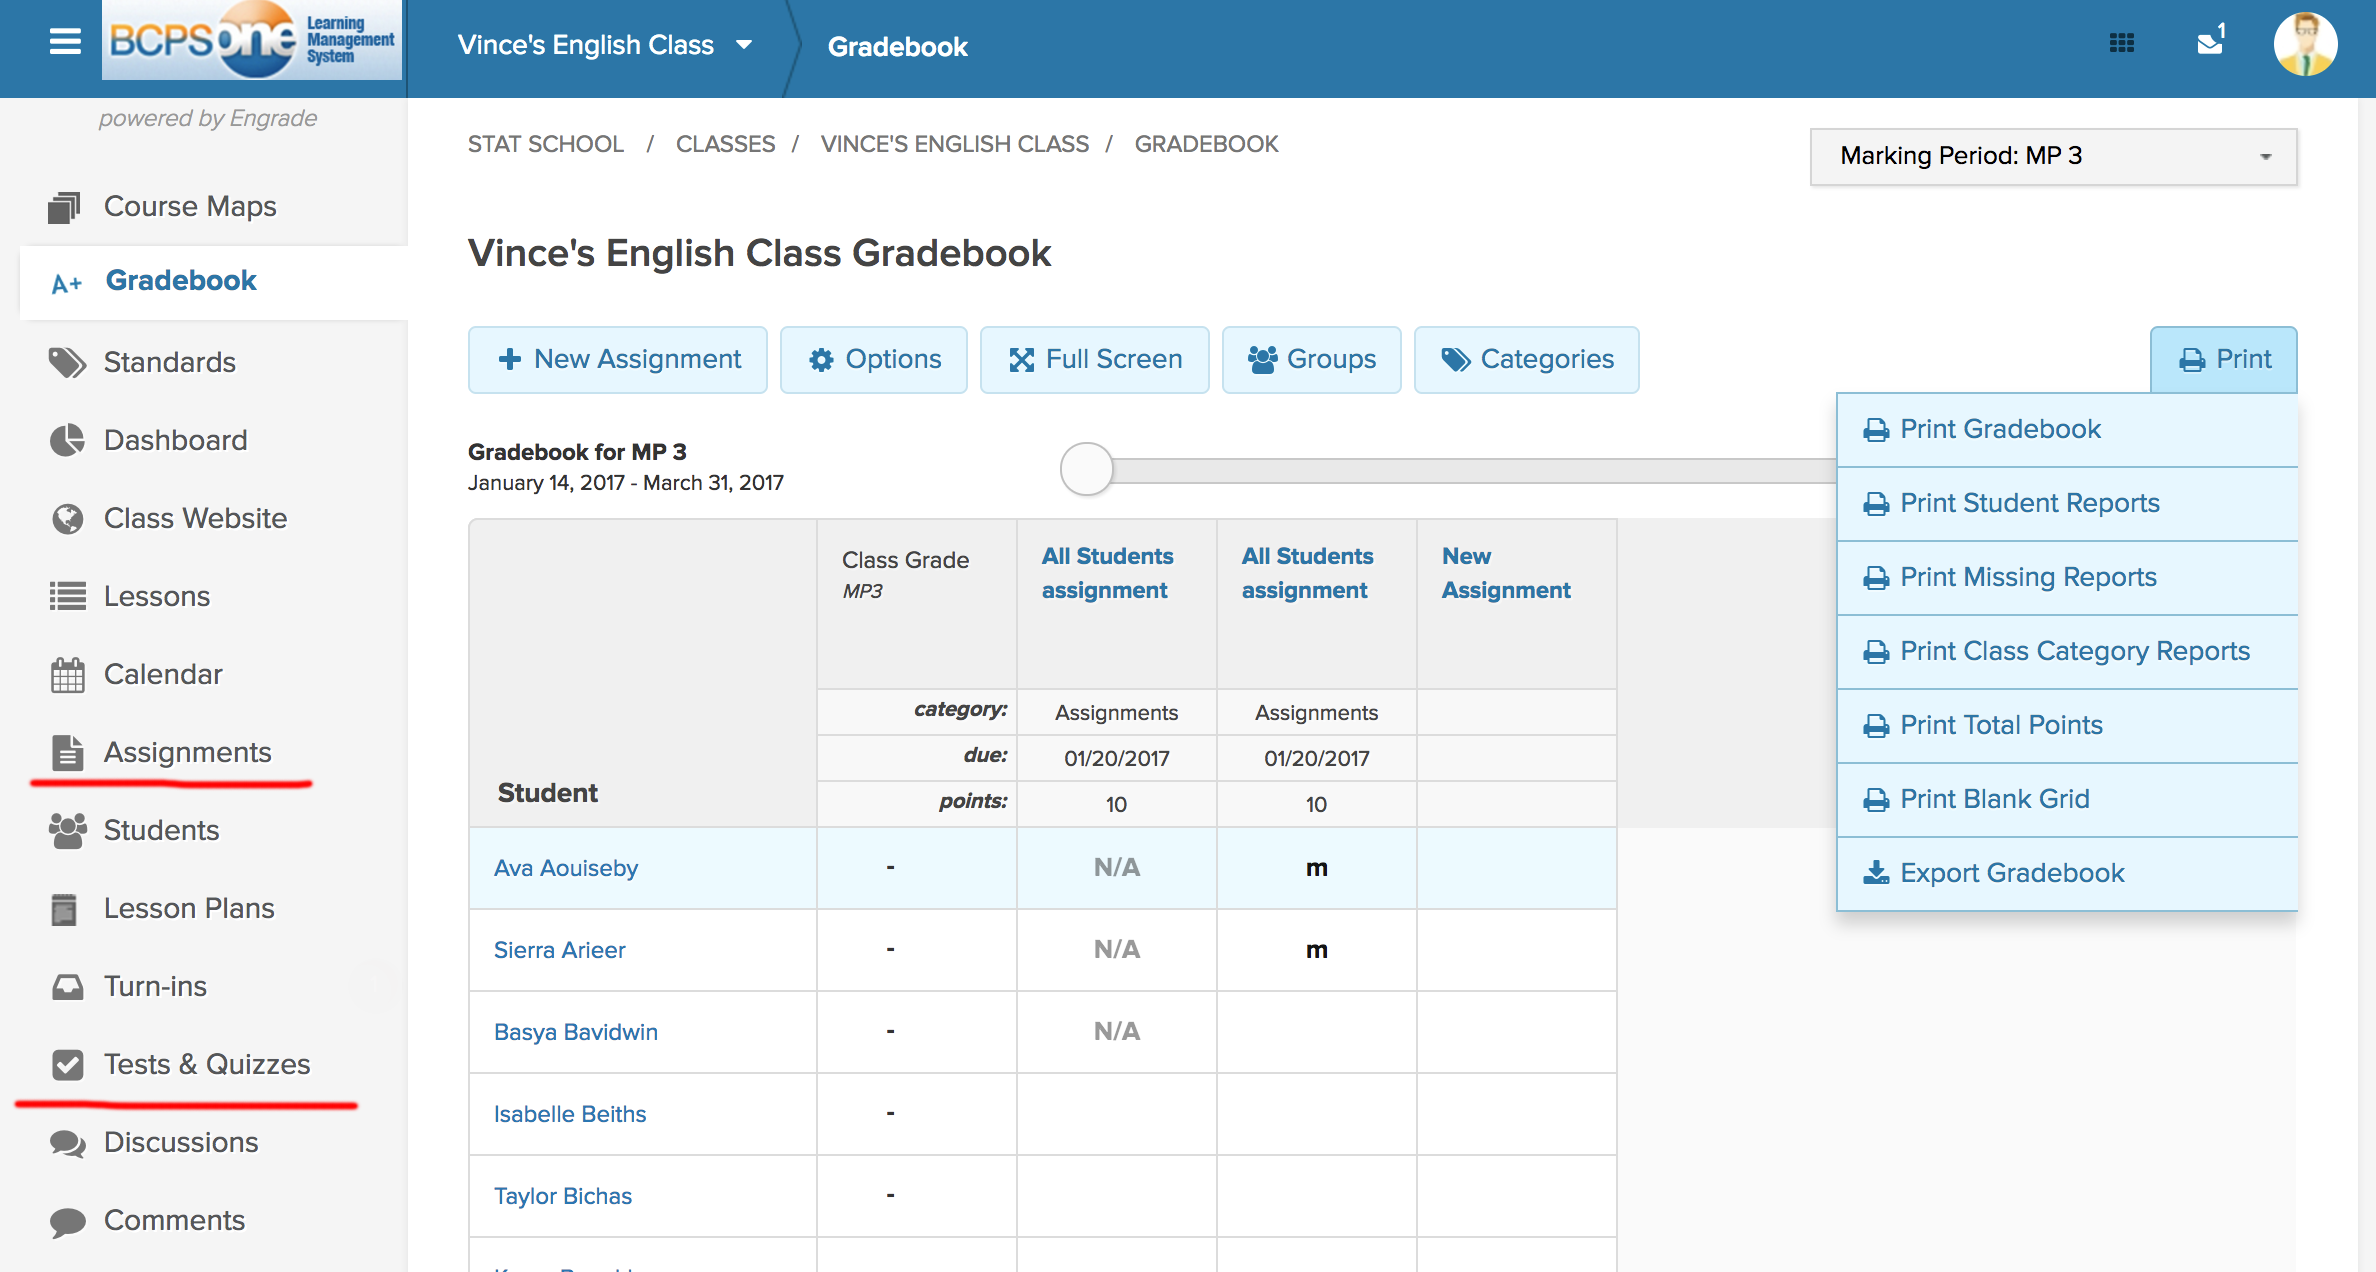
Task: Open the hamburger menu icon
Action: tap(65, 41)
